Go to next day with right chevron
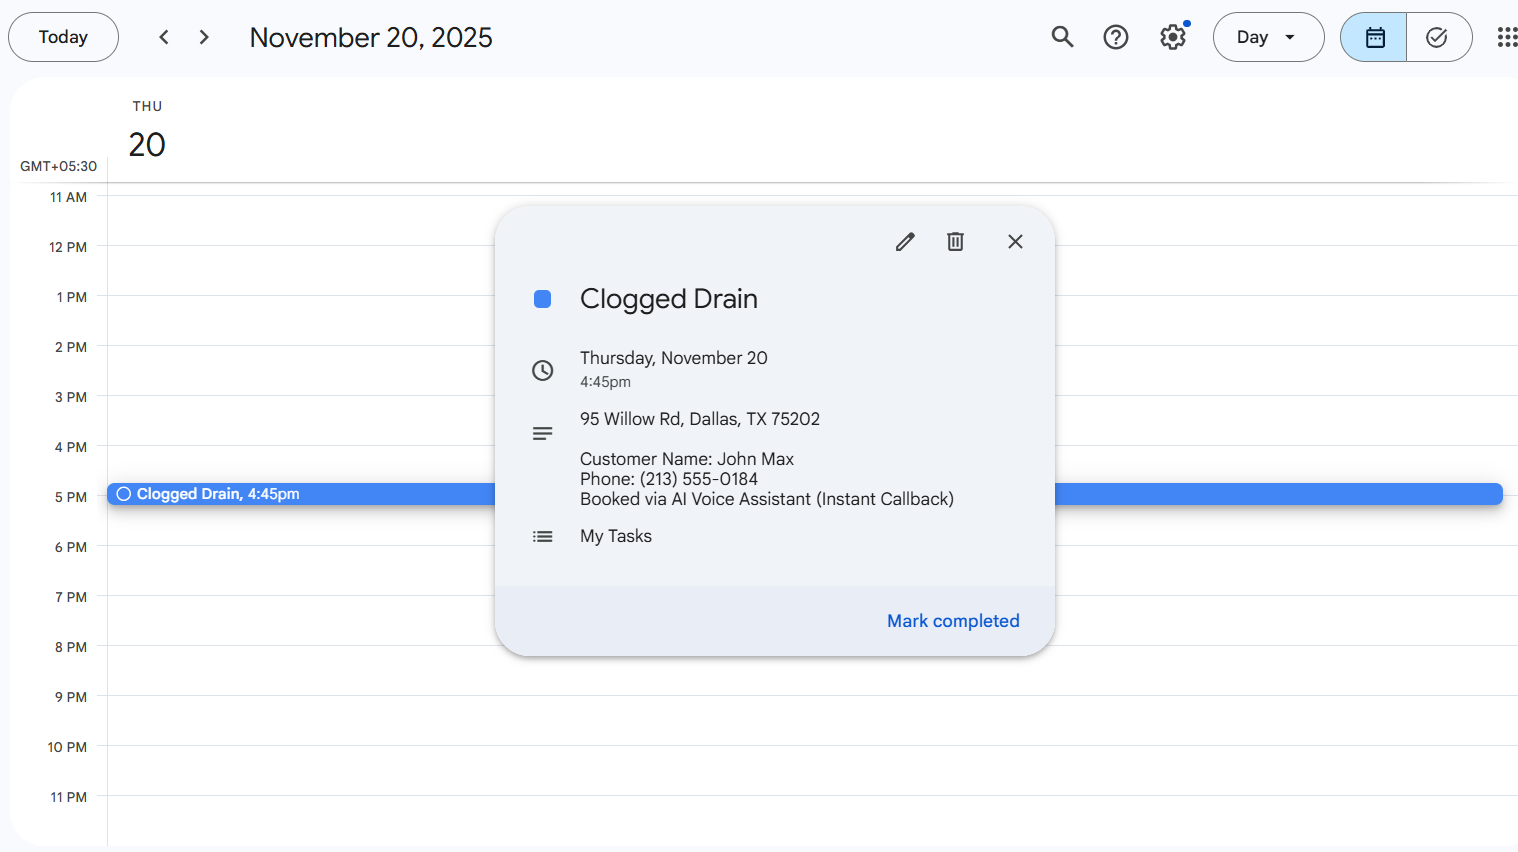 [204, 37]
